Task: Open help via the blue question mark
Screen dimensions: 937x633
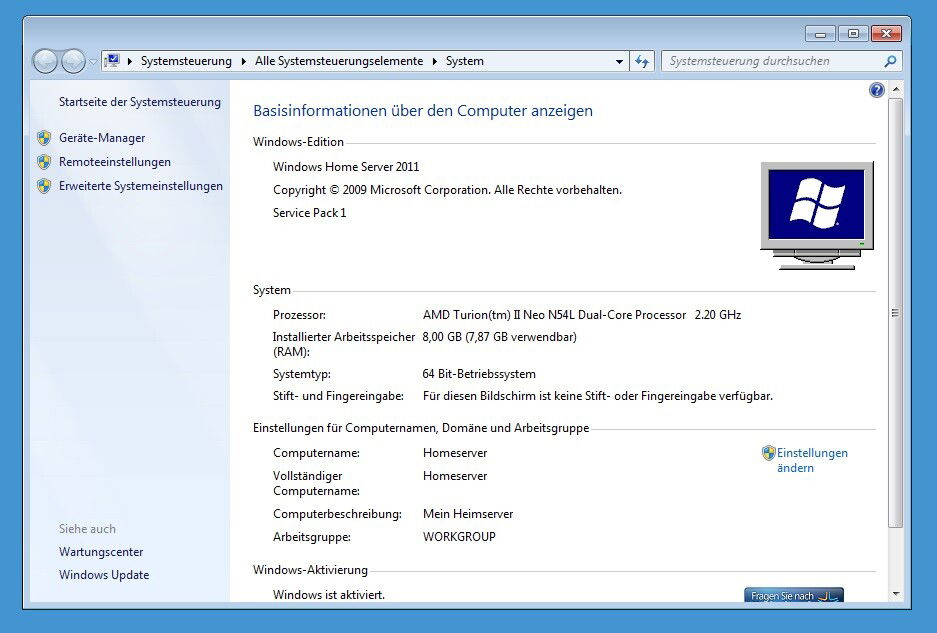Action: click(x=877, y=90)
